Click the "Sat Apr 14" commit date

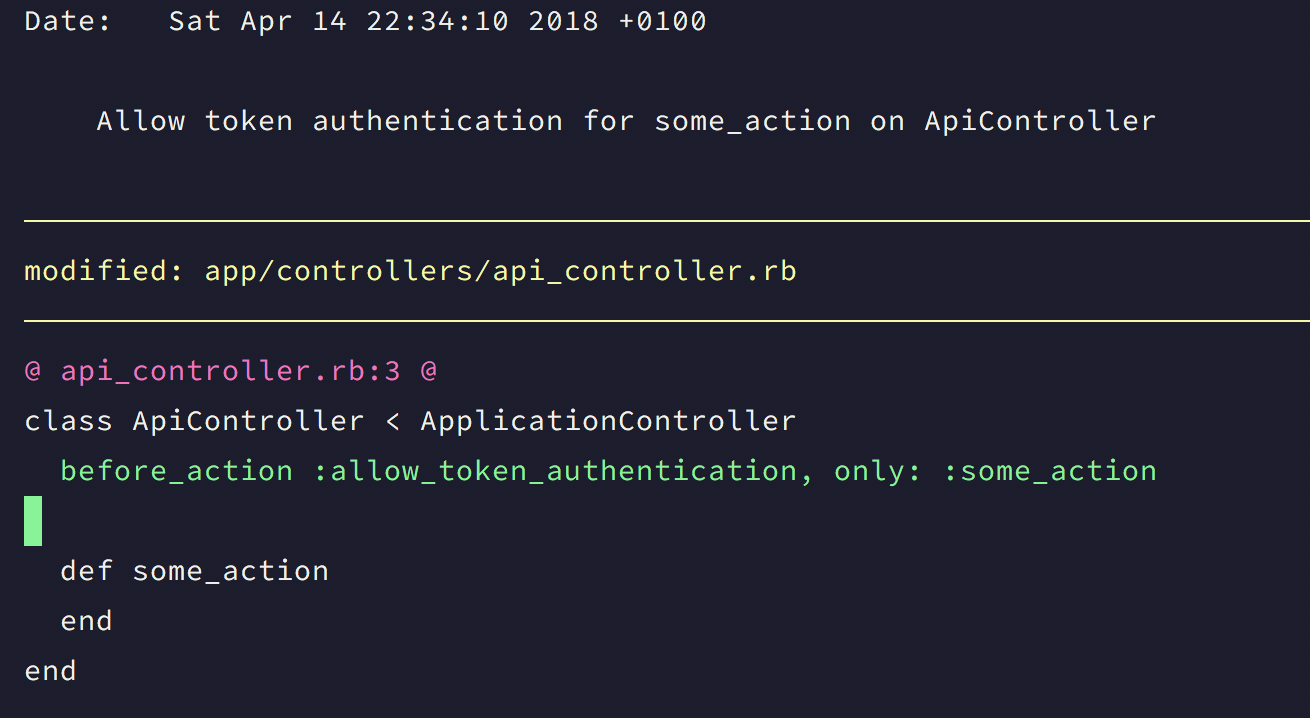pos(257,21)
